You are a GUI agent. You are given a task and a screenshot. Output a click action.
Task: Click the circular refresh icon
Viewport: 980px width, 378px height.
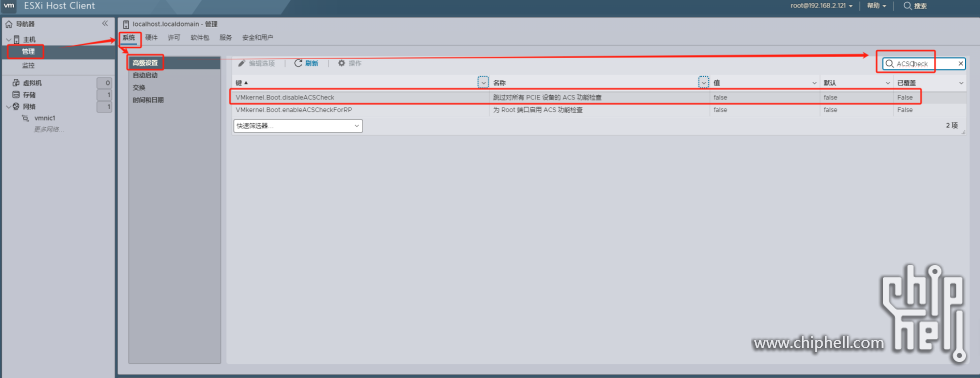pyautogui.click(x=298, y=64)
